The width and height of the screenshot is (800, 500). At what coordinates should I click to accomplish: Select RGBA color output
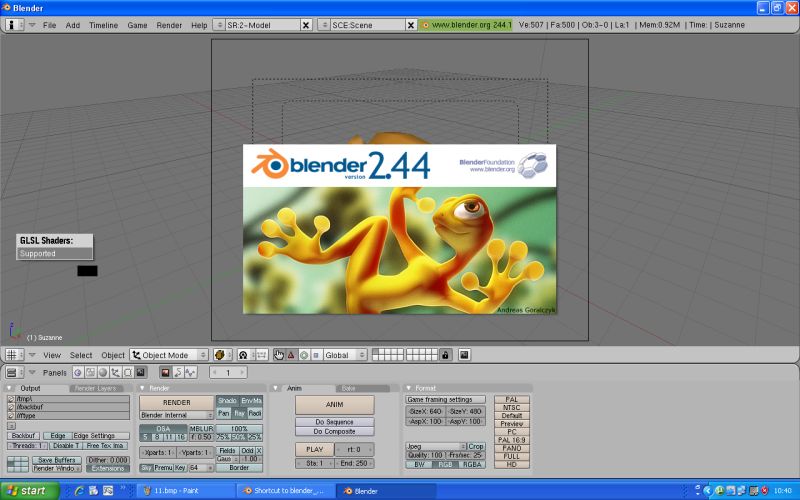[x=471, y=464]
